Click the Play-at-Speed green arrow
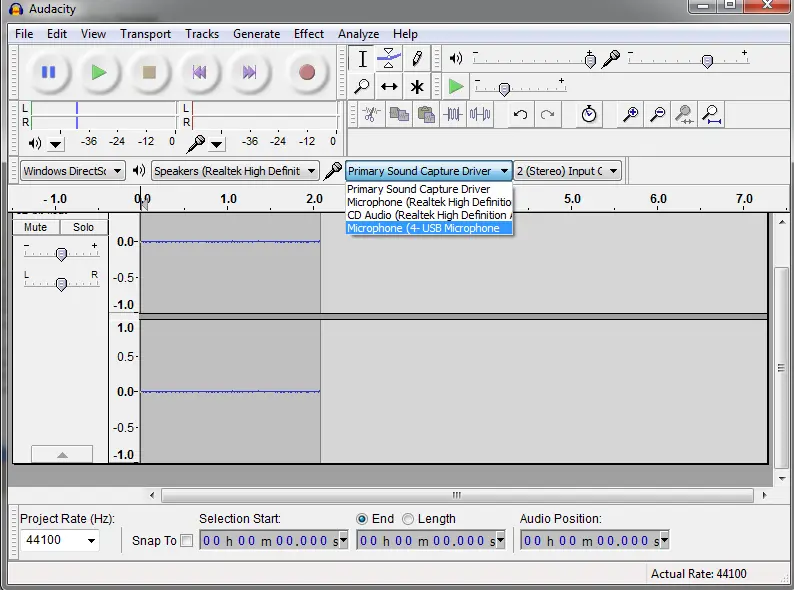 [456, 87]
